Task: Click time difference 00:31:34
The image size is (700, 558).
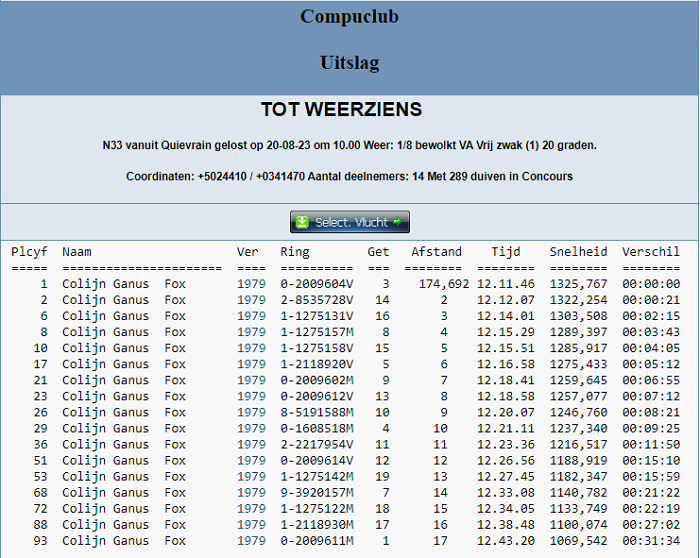Action: (x=651, y=541)
